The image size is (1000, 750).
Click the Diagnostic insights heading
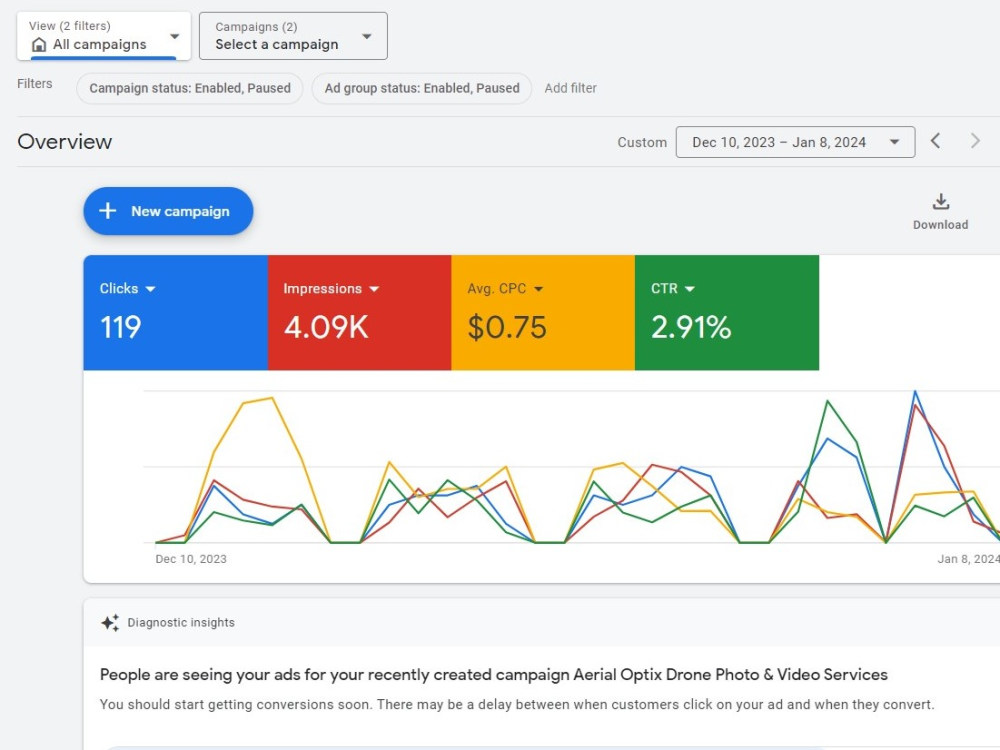coord(181,622)
